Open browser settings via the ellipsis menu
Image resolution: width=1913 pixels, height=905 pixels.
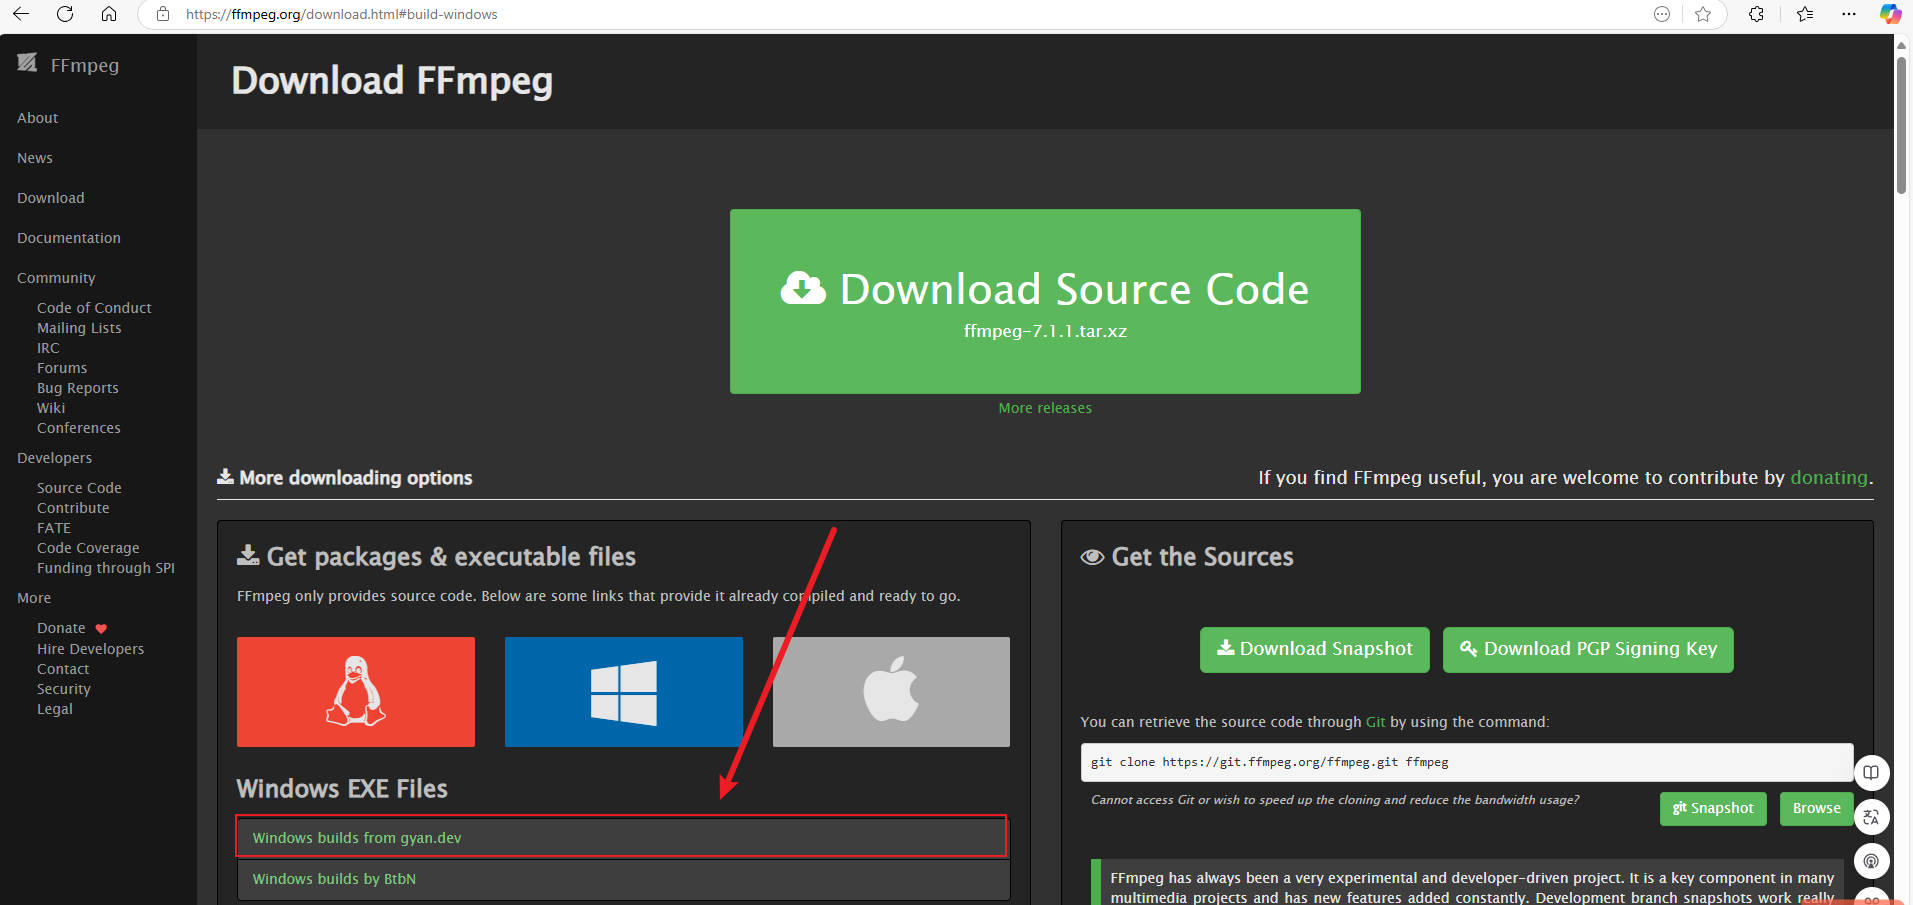(1849, 14)
